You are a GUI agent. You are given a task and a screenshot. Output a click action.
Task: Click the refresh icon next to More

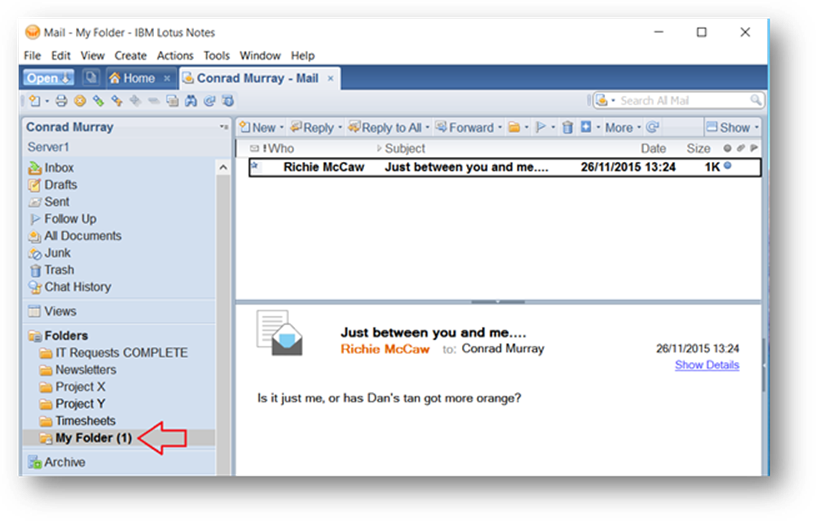coord(653,127)
